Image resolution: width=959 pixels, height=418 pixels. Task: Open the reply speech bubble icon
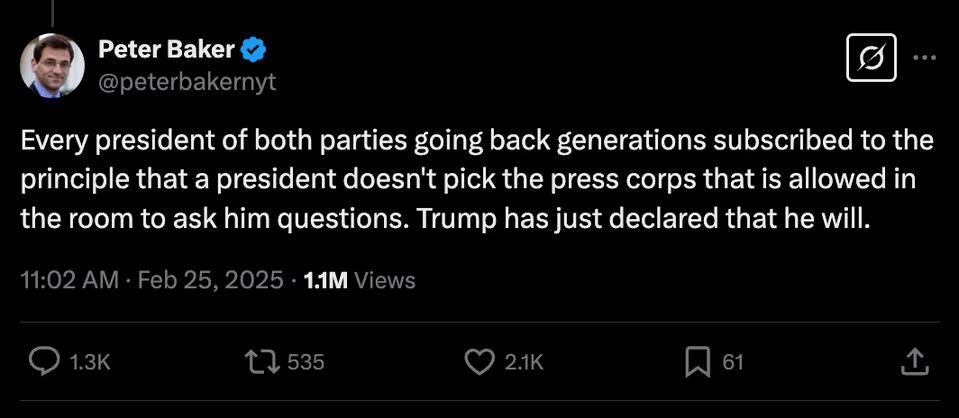click(42, 362)
